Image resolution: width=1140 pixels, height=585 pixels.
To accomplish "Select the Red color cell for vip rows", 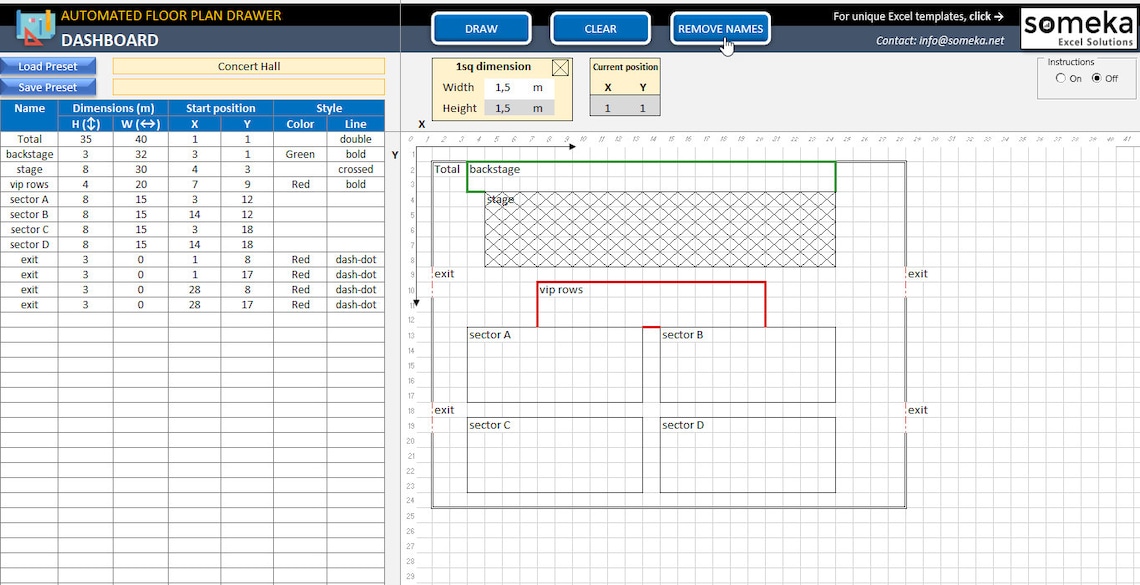I will point(300,184).
